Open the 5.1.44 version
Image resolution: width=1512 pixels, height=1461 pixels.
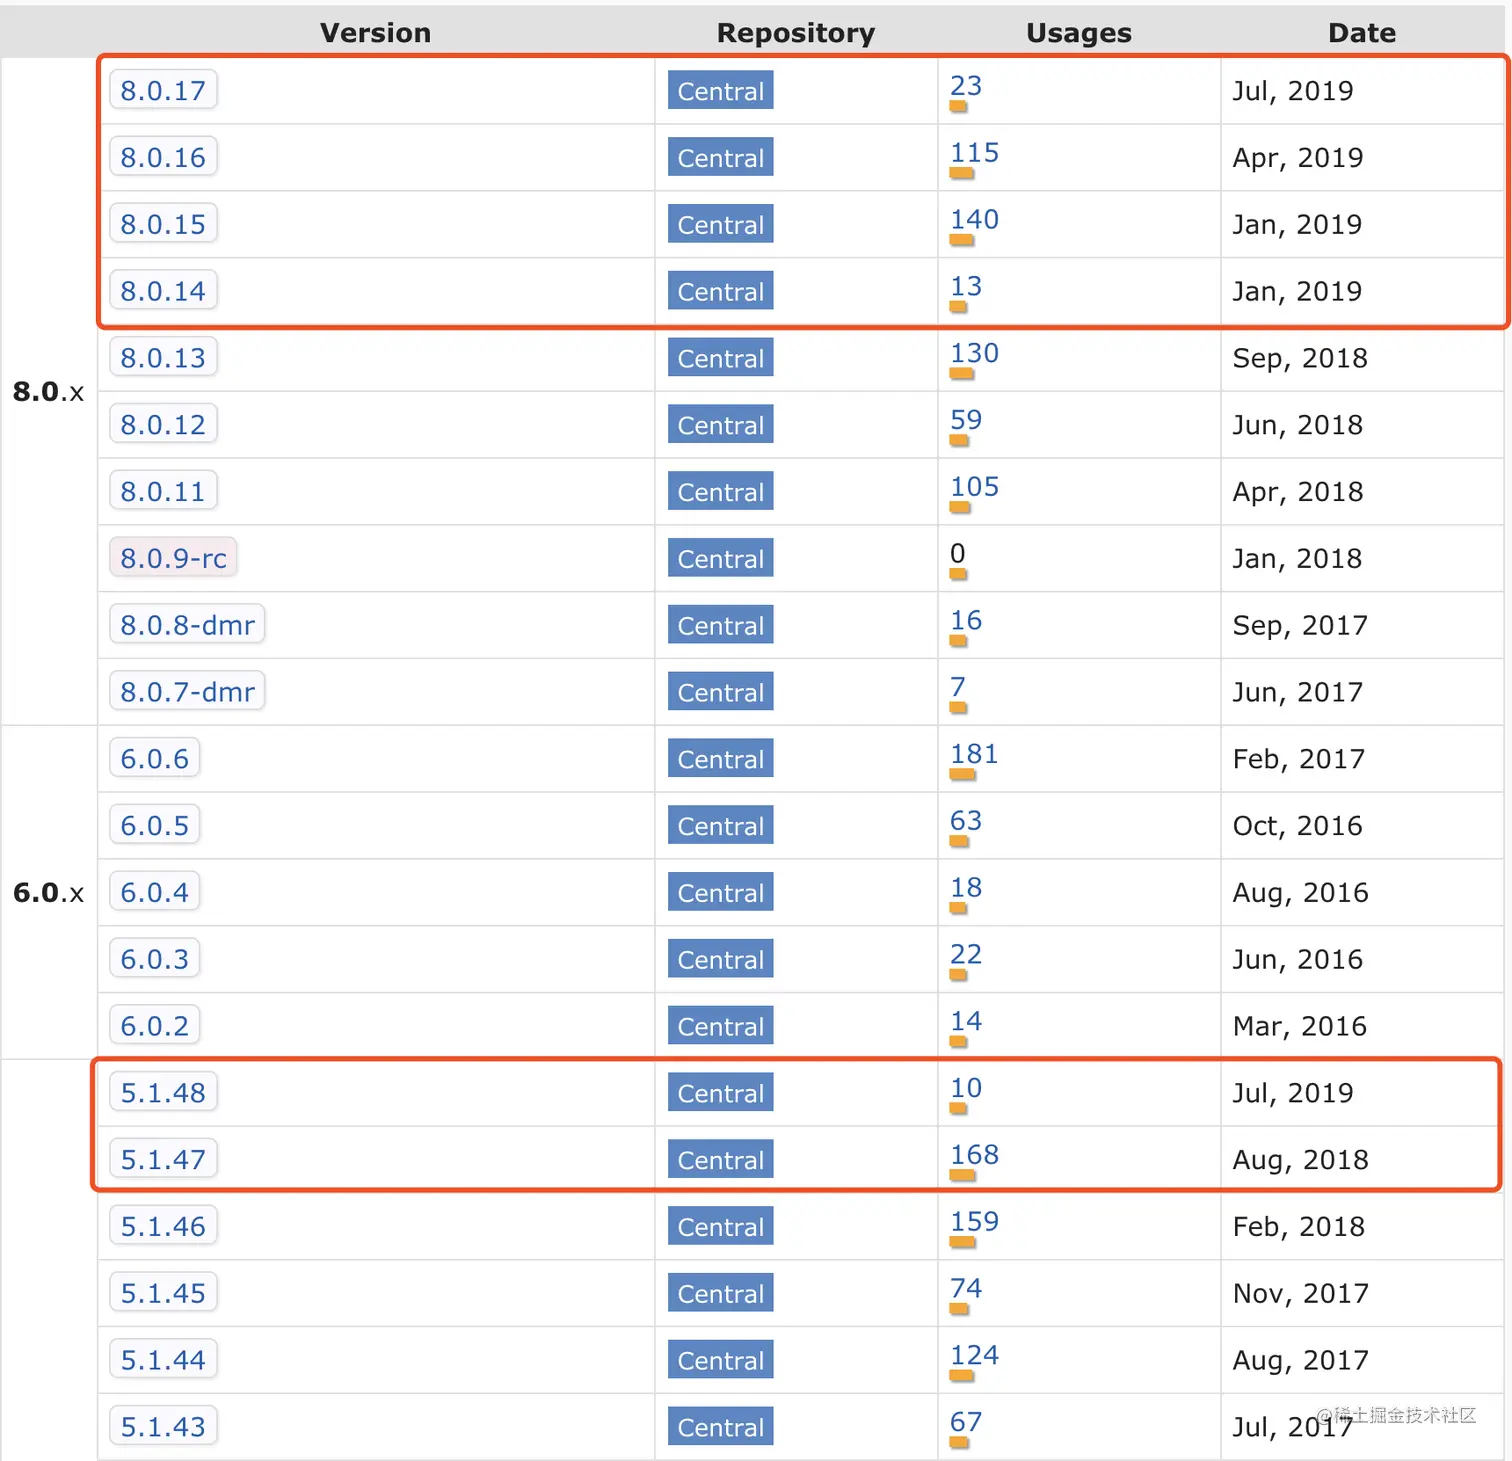(x=163, y=1360)
